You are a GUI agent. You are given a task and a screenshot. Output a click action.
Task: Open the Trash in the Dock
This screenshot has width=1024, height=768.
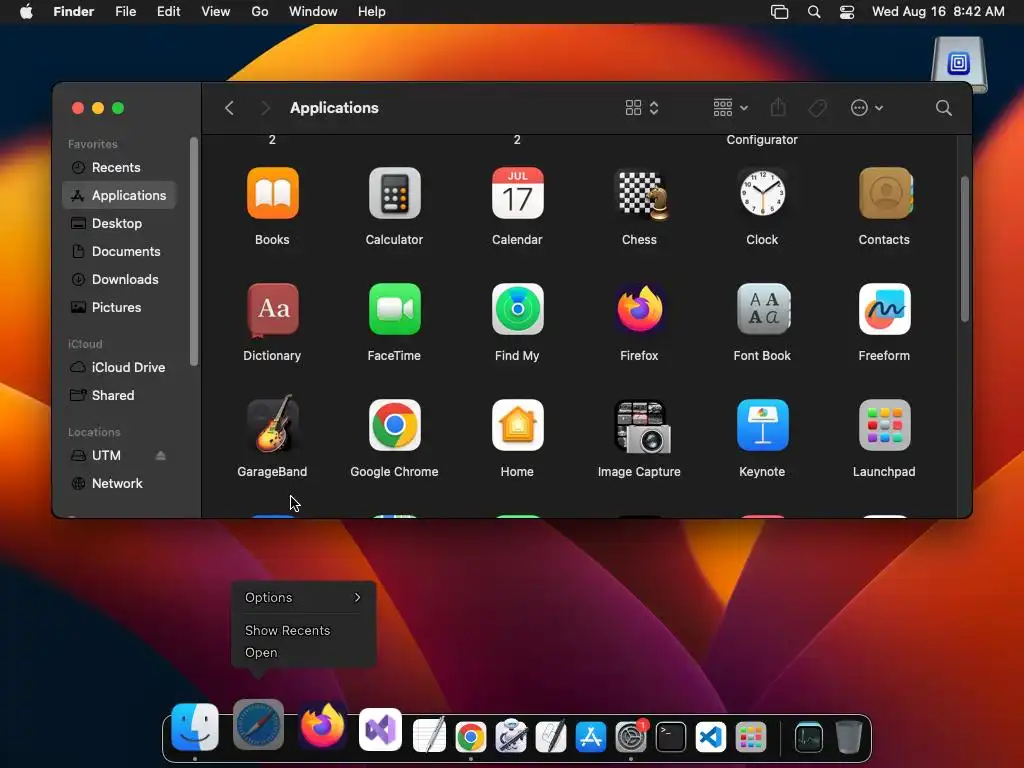848,737
